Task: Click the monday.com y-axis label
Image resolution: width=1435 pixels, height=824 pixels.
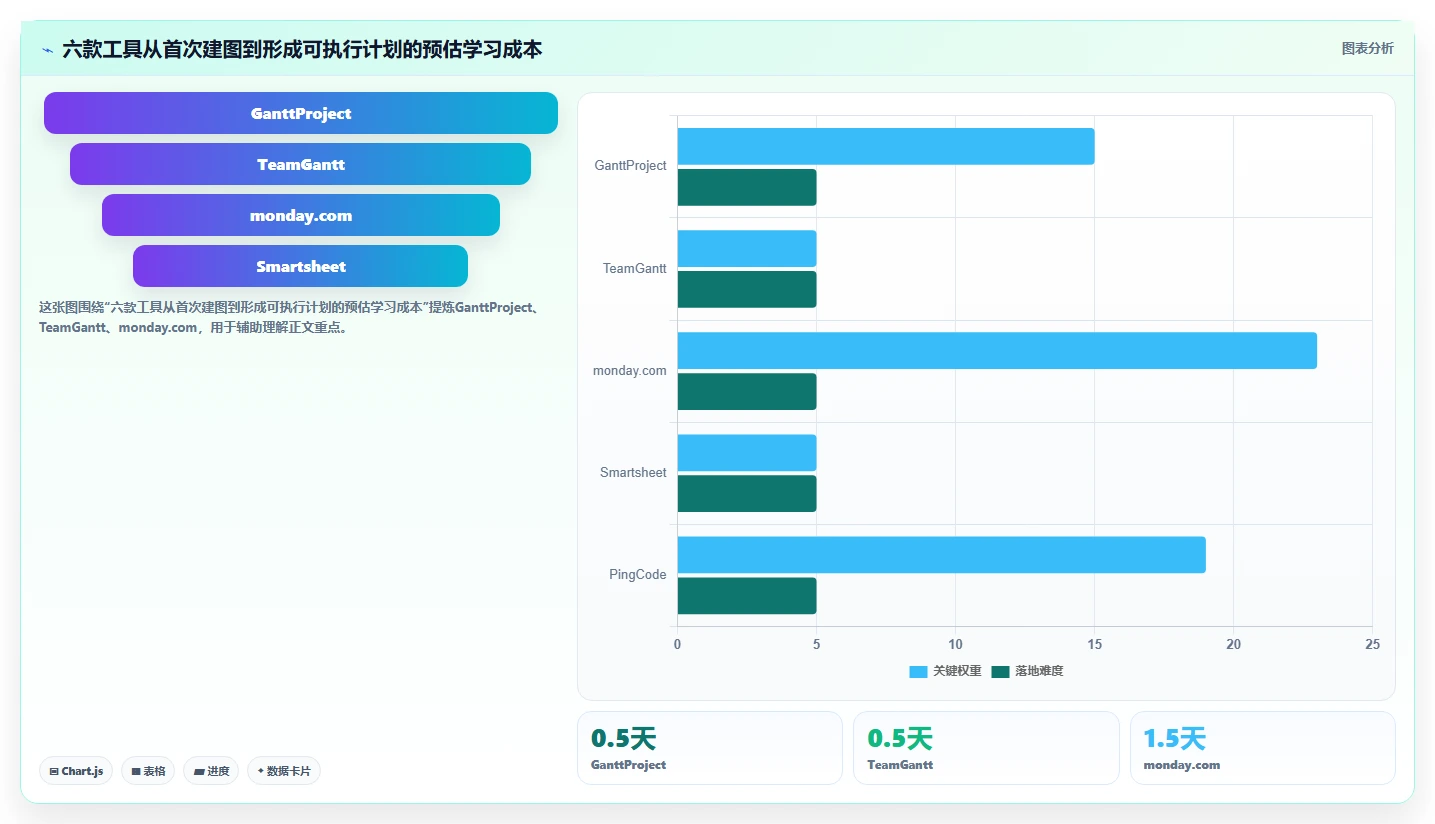Action: [629, 370]
